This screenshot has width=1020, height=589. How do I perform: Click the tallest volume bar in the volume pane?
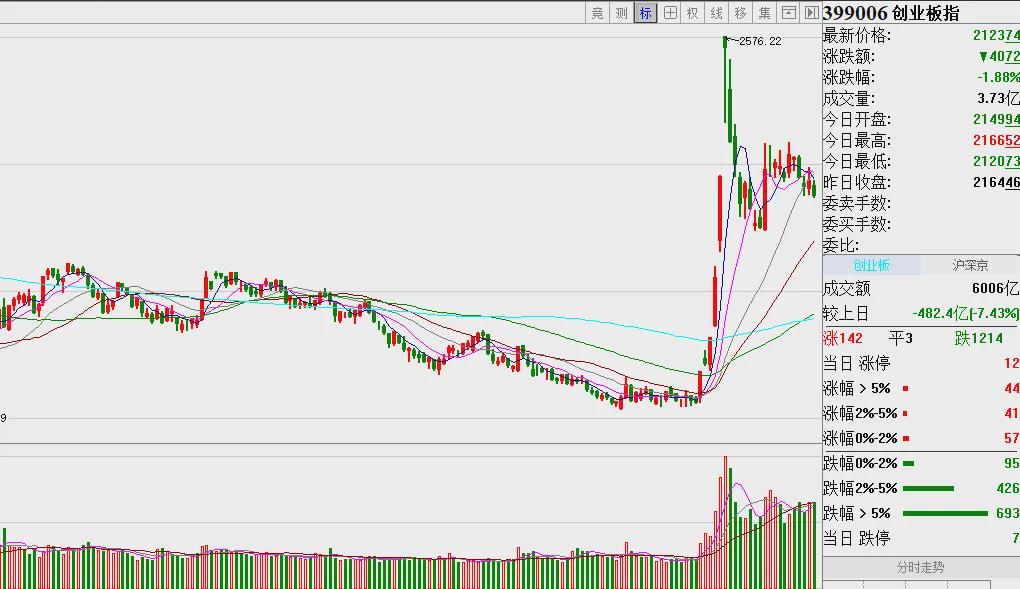(725, 523)
